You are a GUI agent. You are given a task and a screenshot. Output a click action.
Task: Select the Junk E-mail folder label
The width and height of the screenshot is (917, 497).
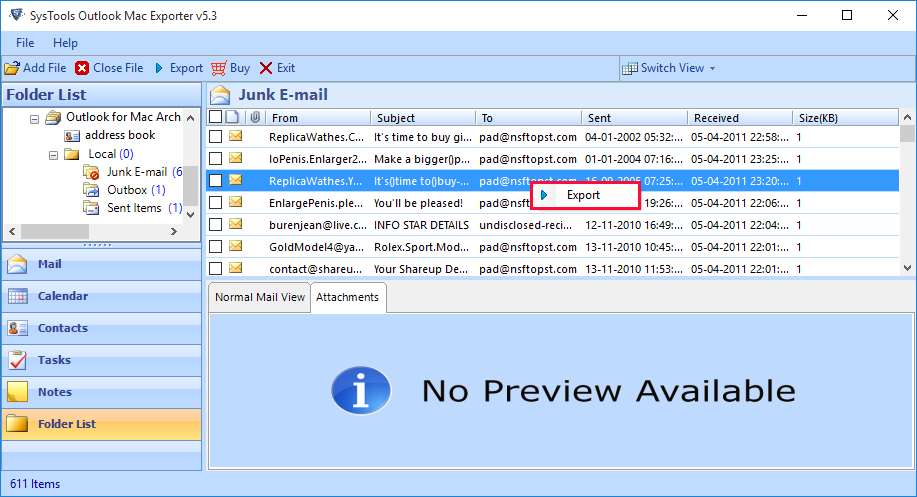point(137,172)
